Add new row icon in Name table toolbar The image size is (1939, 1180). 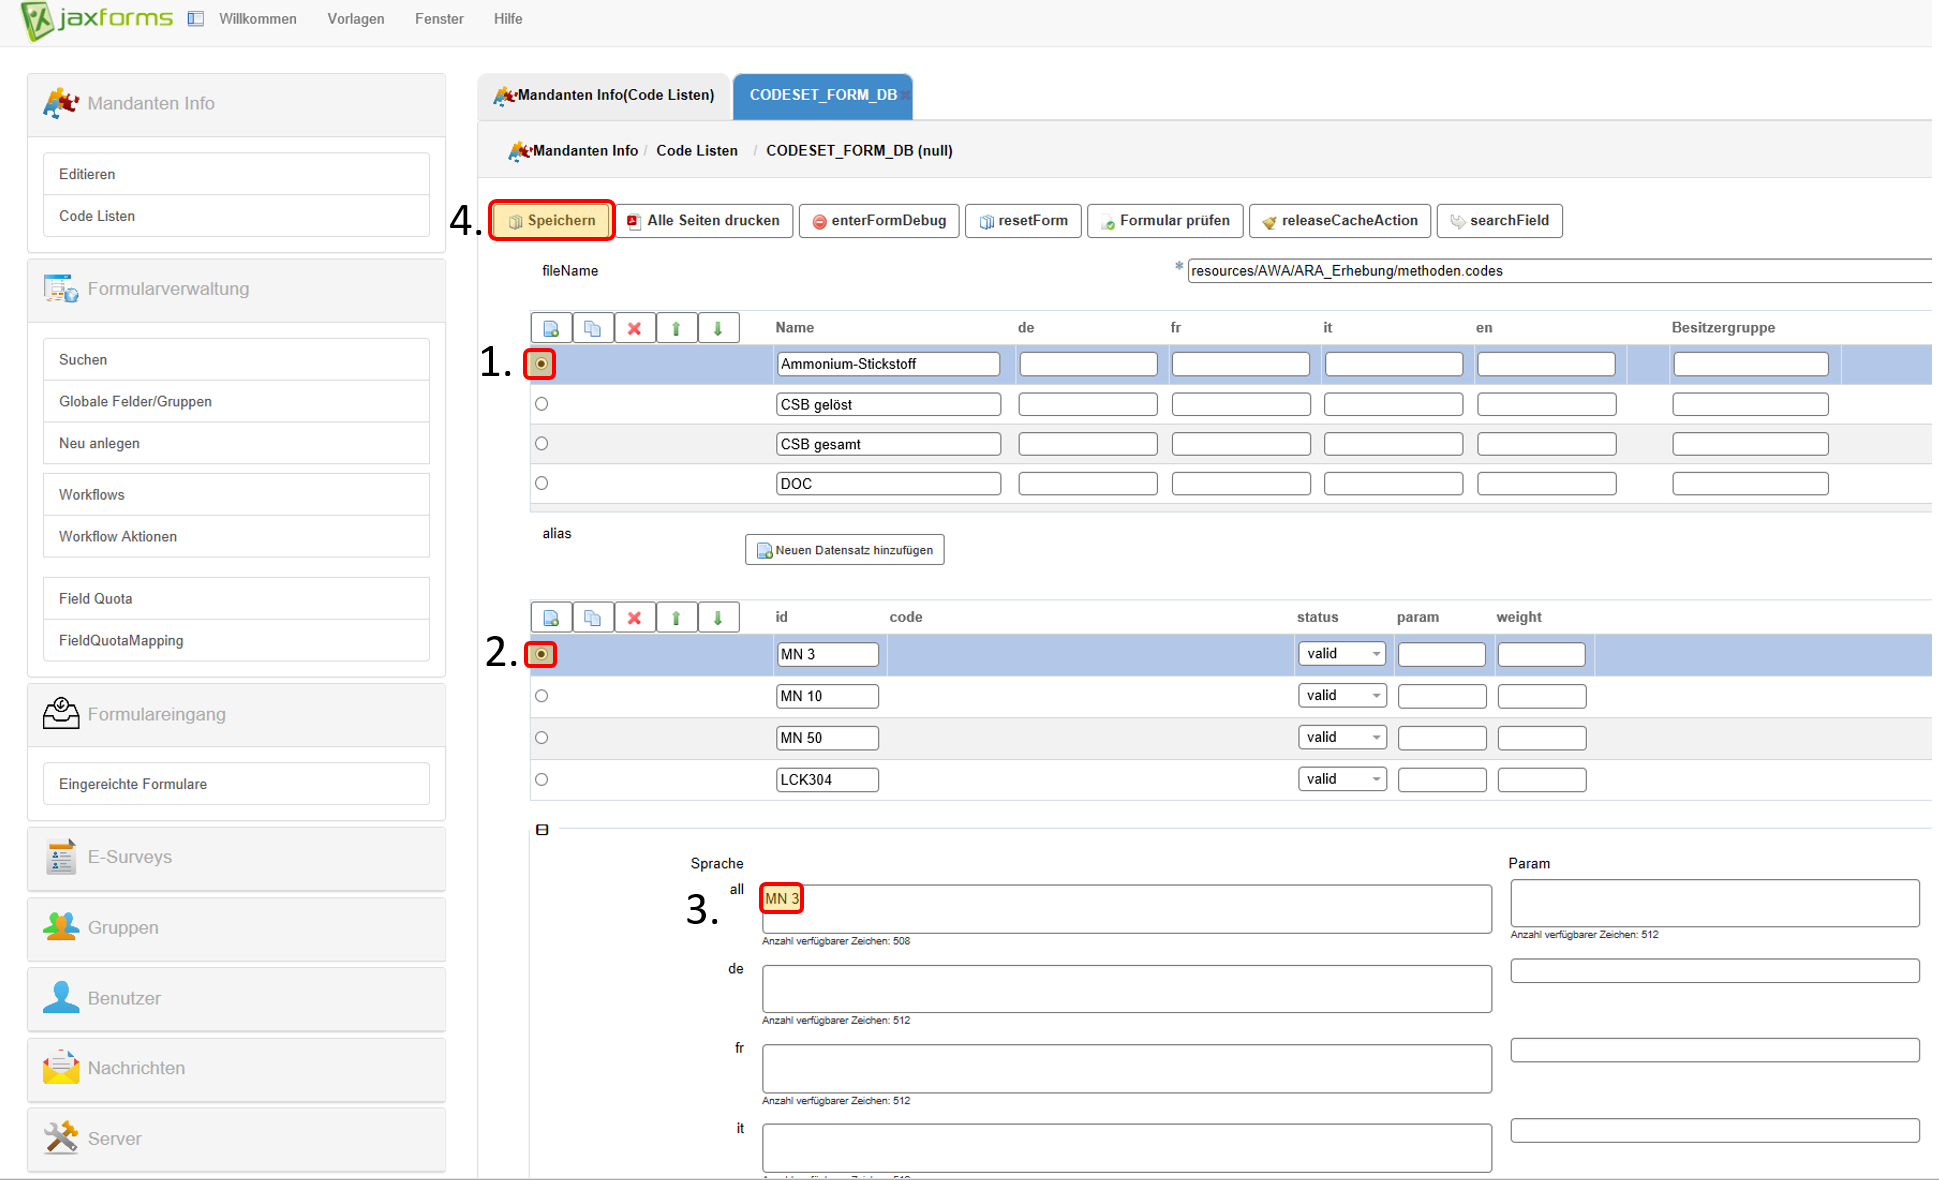pos(551,328)
